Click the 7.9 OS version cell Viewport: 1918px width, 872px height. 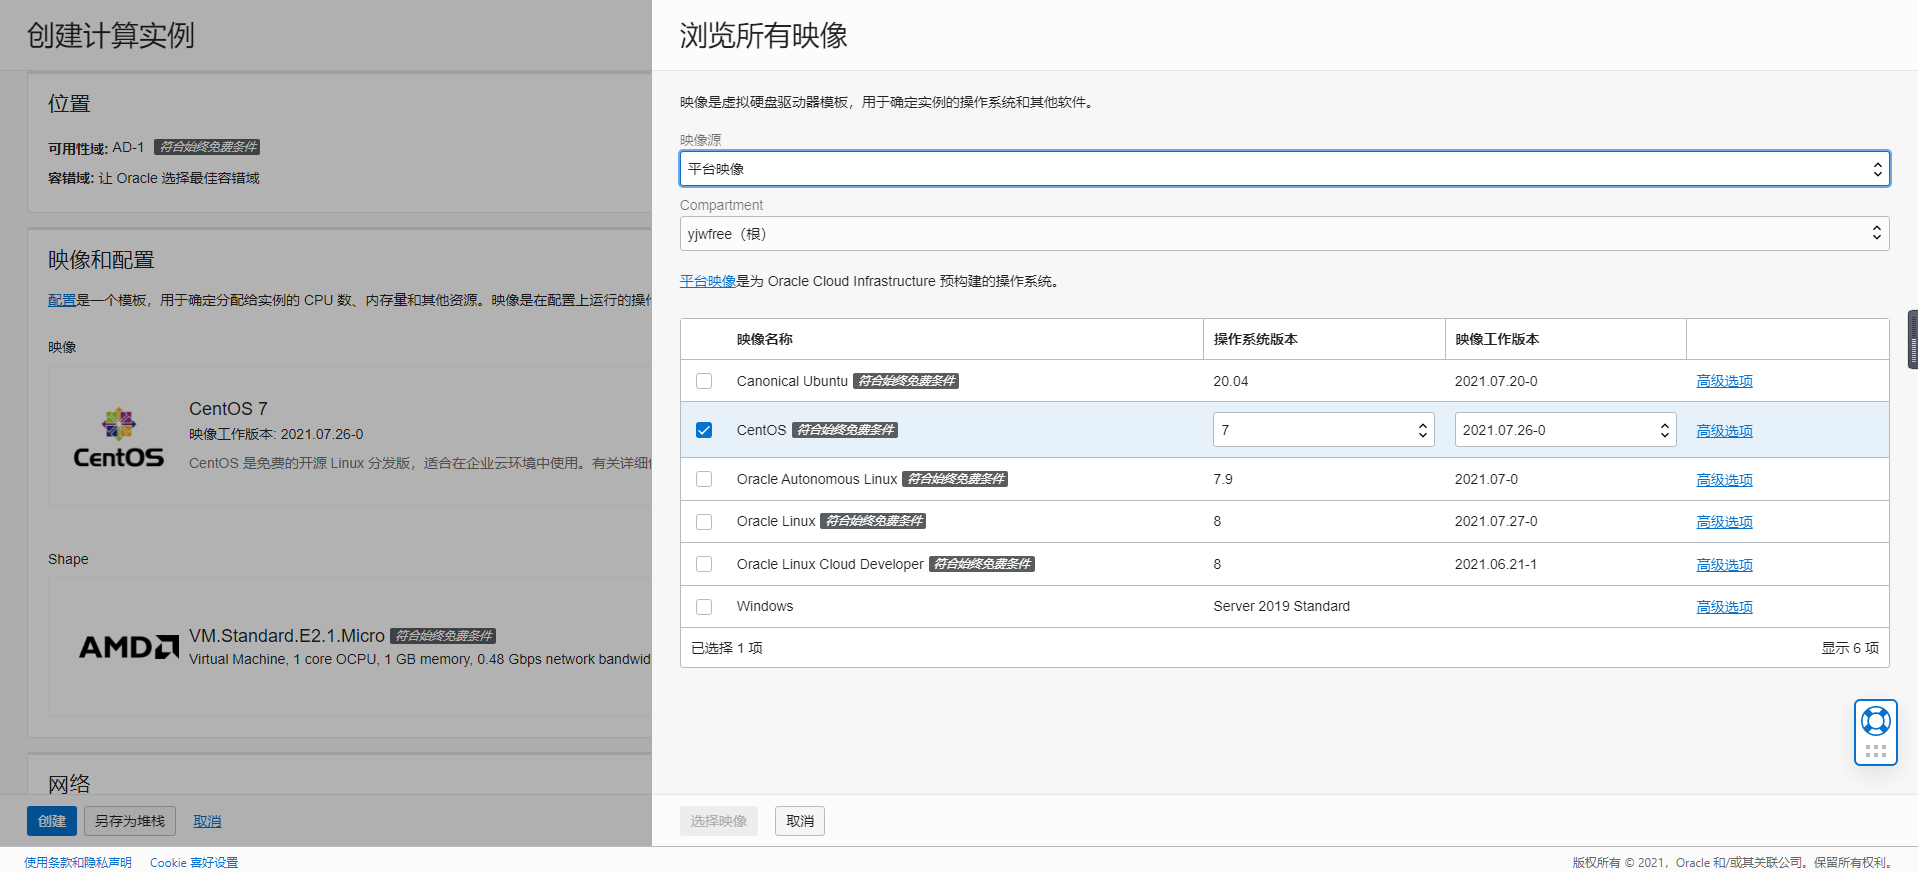(1223, 479)
